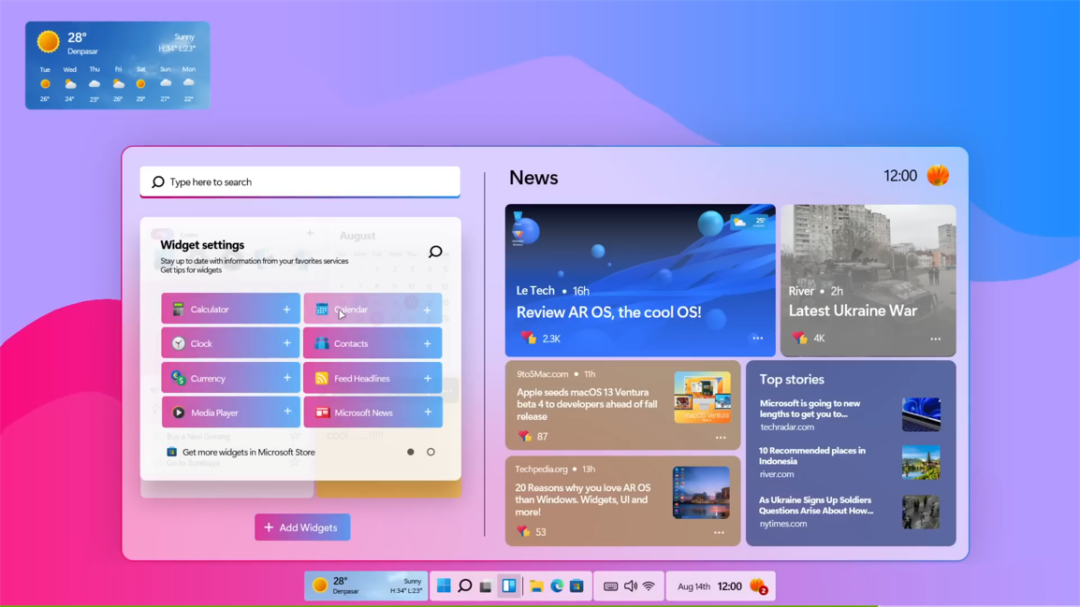Add the Calculator widget with its plus icon
This screenshot has width=1080, height=607.
tap(287, 309)
